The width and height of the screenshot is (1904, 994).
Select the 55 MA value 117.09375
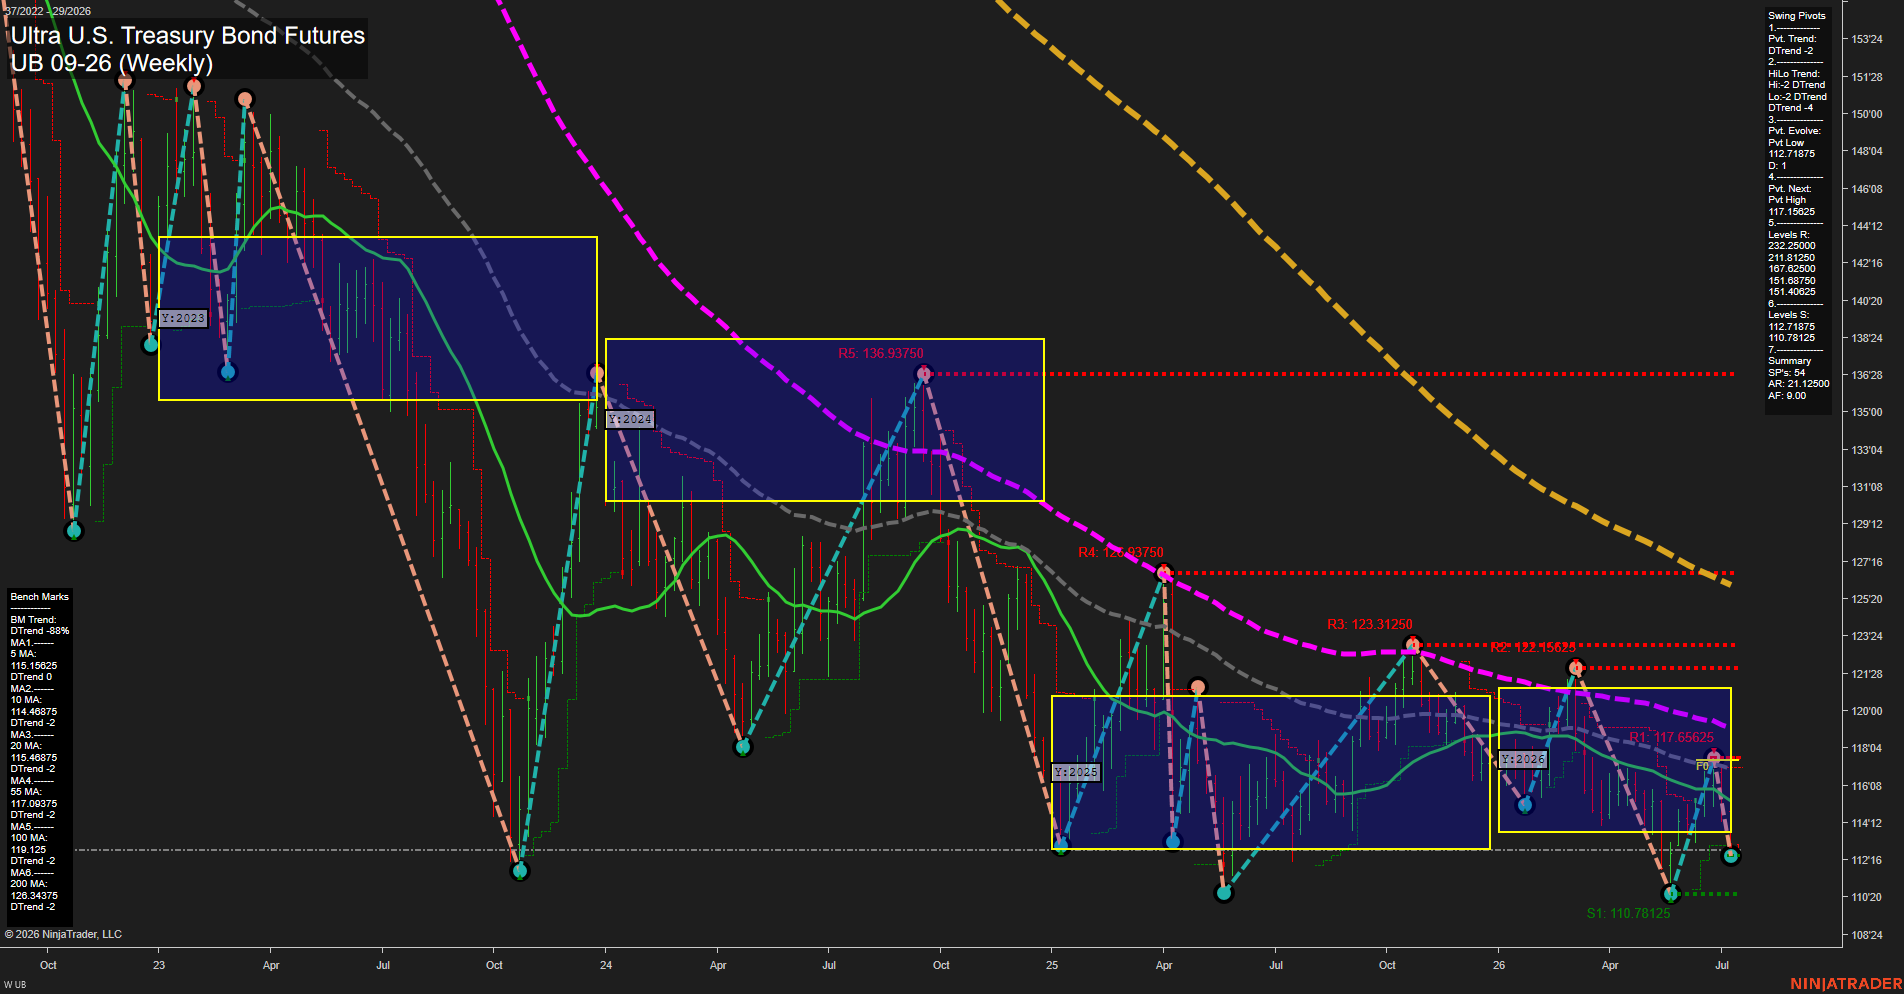click(34, 804)
